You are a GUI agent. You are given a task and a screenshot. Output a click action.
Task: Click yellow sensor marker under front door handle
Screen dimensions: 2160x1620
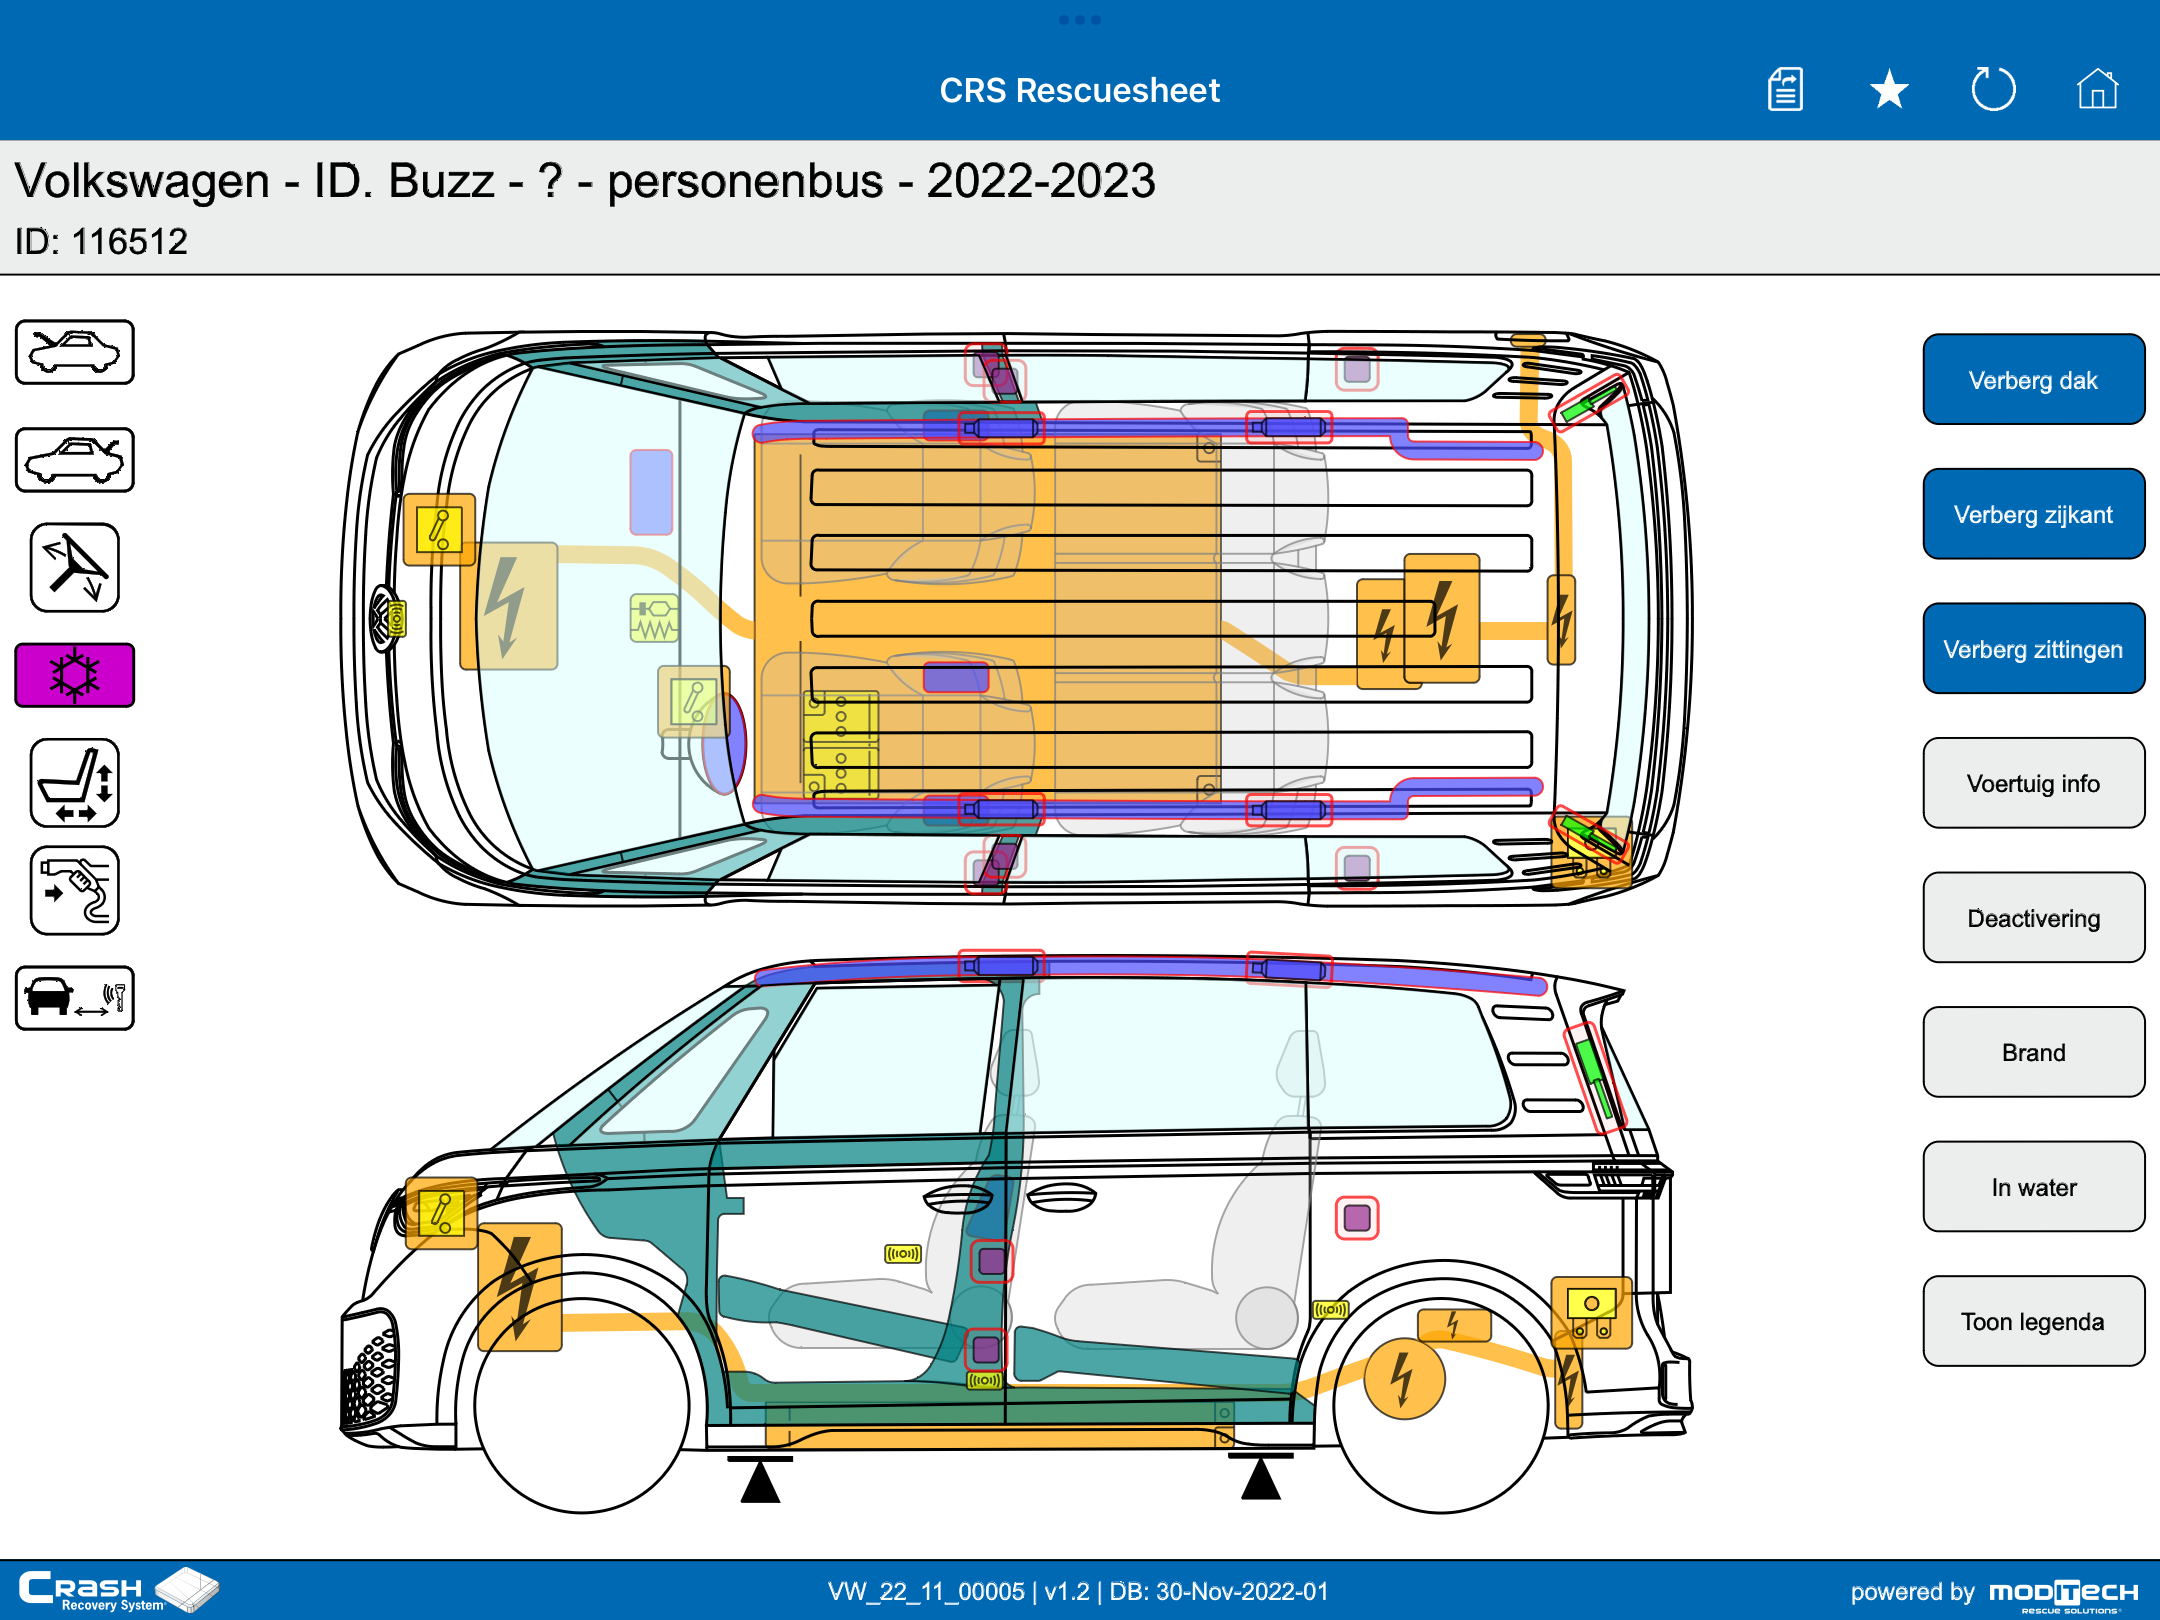(903, 1253)
